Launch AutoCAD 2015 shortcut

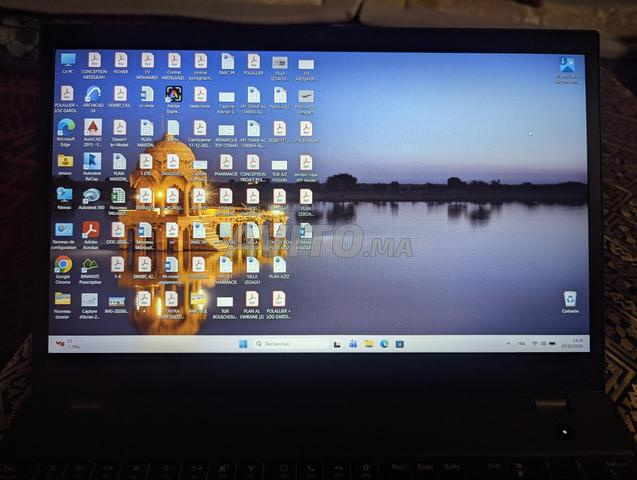coord(93,133)
